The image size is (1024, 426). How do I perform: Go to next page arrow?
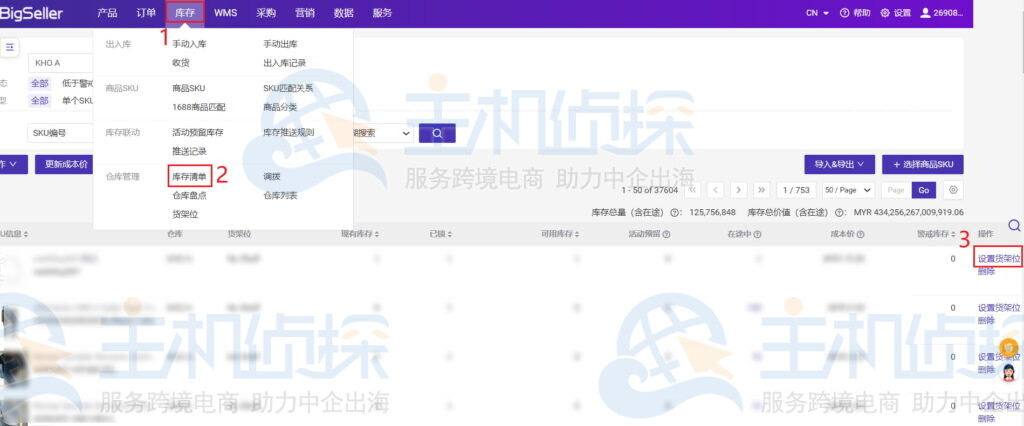click(x=738, y=189)
